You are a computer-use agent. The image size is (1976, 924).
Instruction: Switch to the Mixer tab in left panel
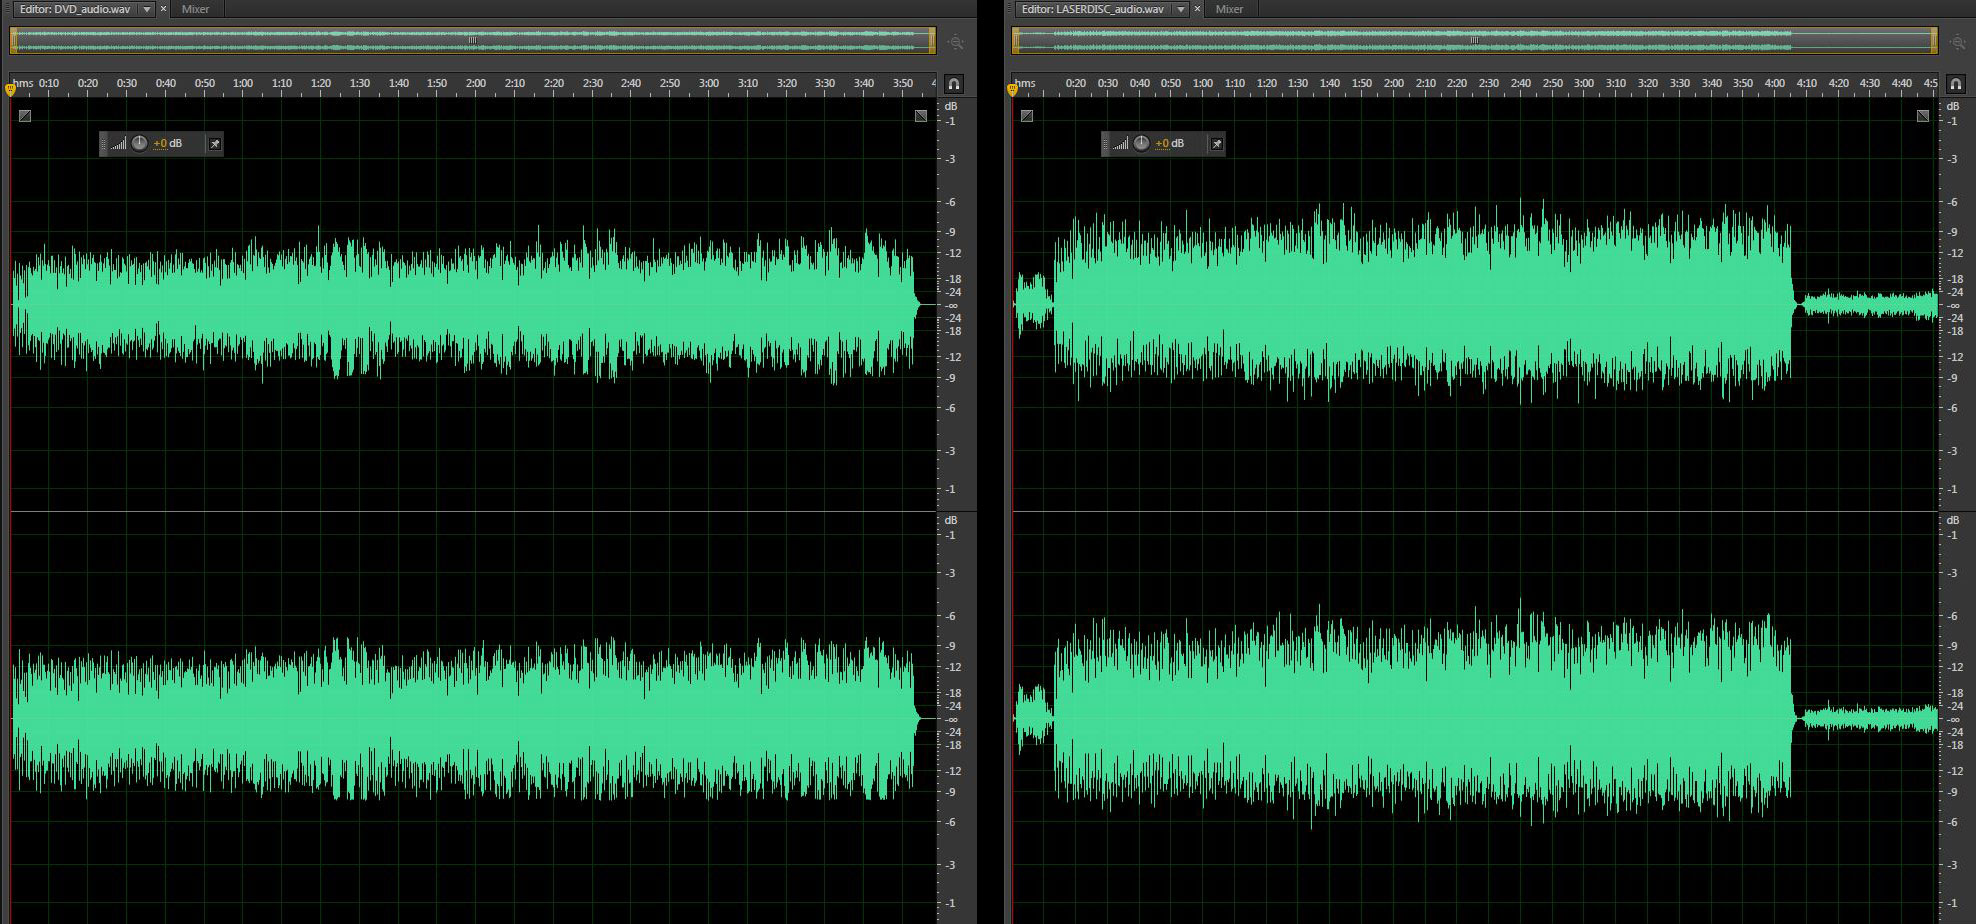(195, 9)
